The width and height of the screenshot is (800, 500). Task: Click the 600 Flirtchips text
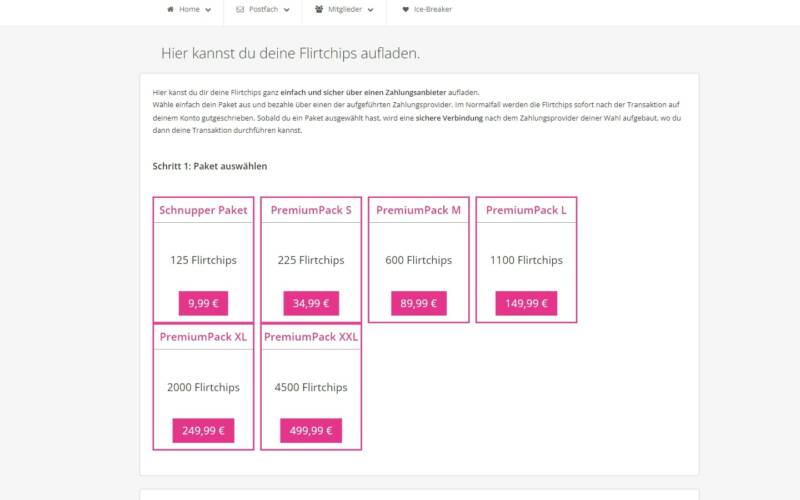click(419, 260)
